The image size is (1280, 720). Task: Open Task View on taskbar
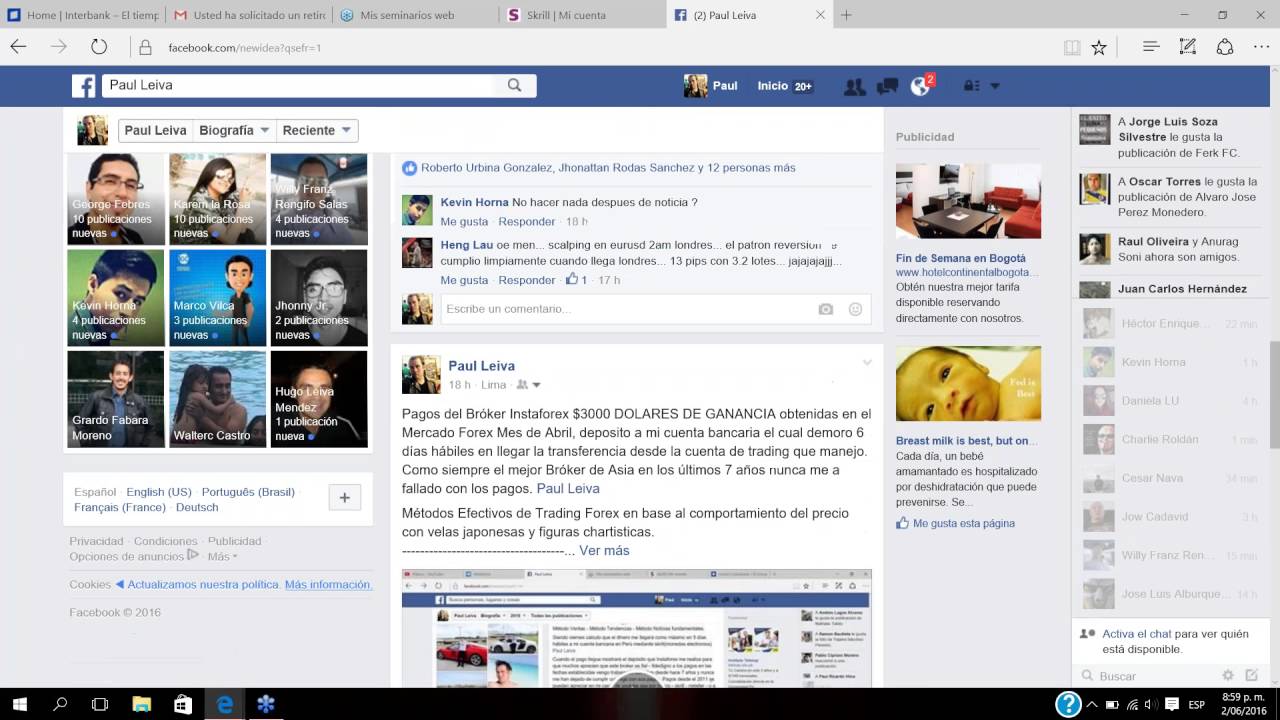click(100, 704)
